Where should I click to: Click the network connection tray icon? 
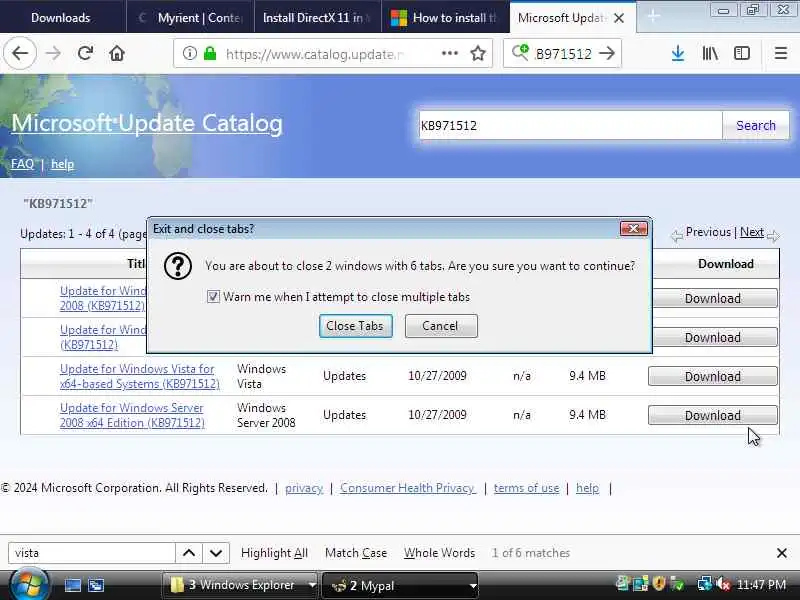point(705,584)
